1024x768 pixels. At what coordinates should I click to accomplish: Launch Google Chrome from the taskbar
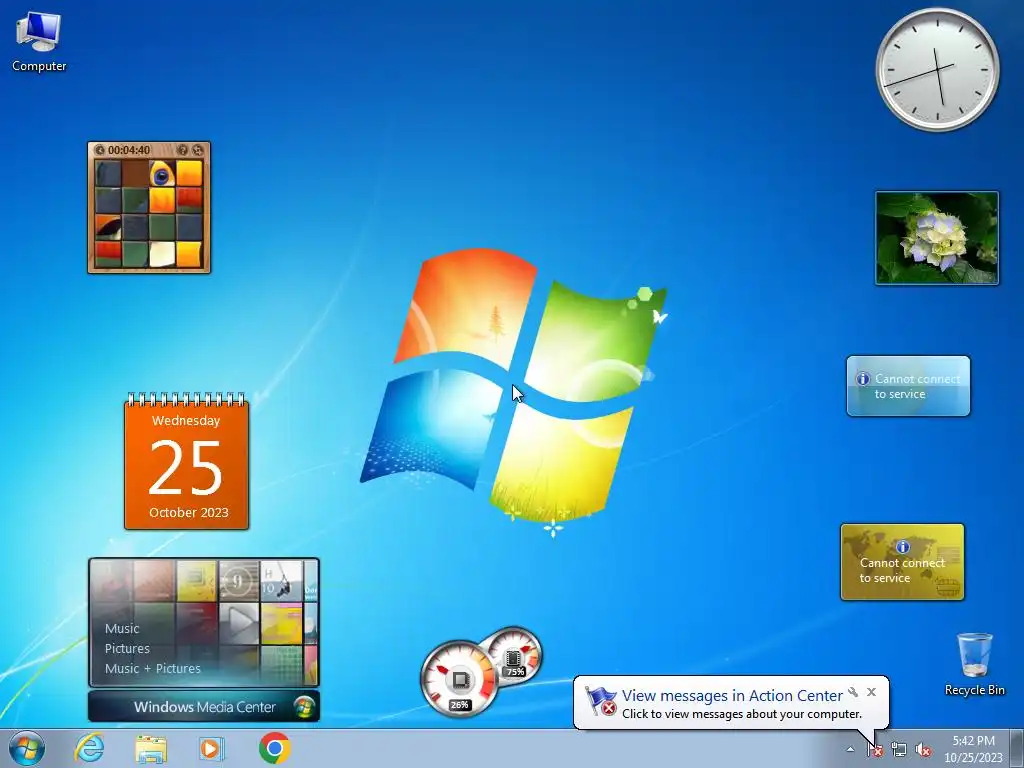point(274,748)
